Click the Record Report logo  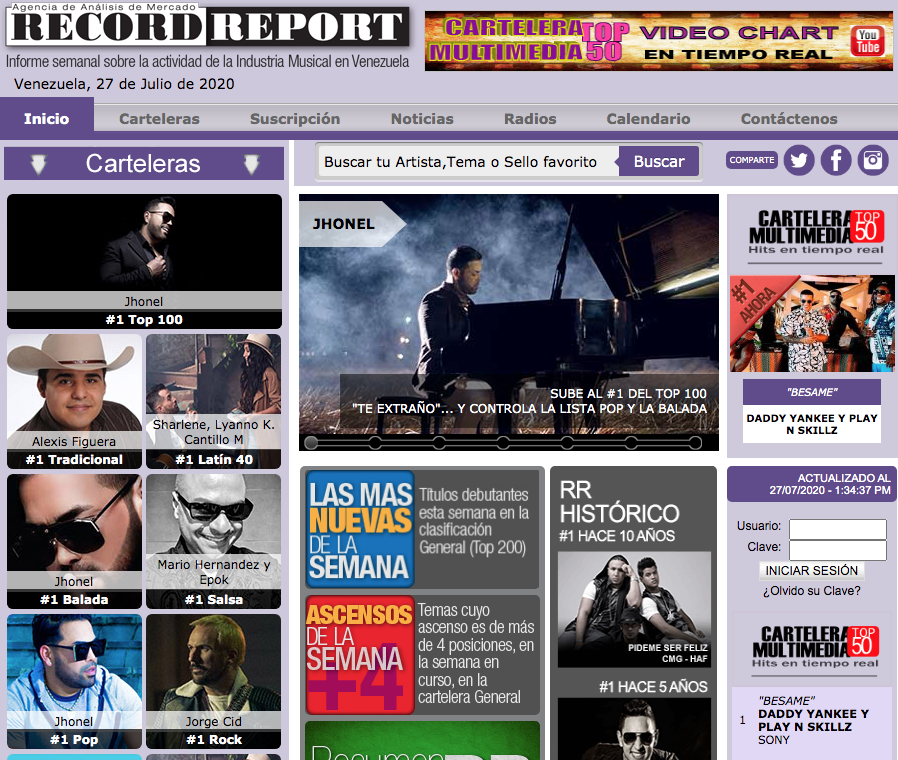click(x=207, y=27)
